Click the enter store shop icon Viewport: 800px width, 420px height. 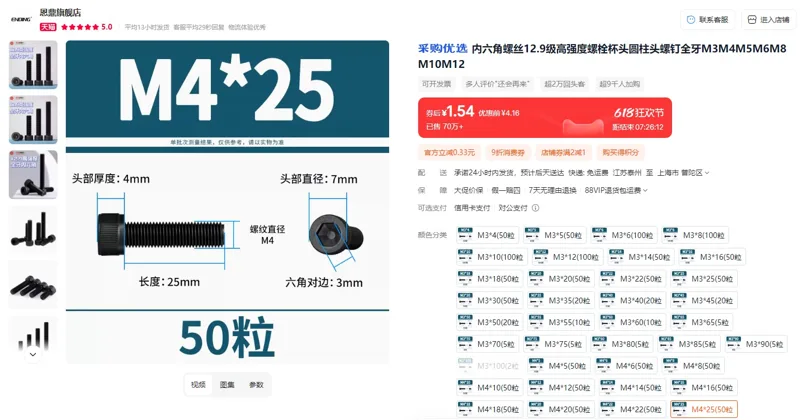(x=752, y=20)
